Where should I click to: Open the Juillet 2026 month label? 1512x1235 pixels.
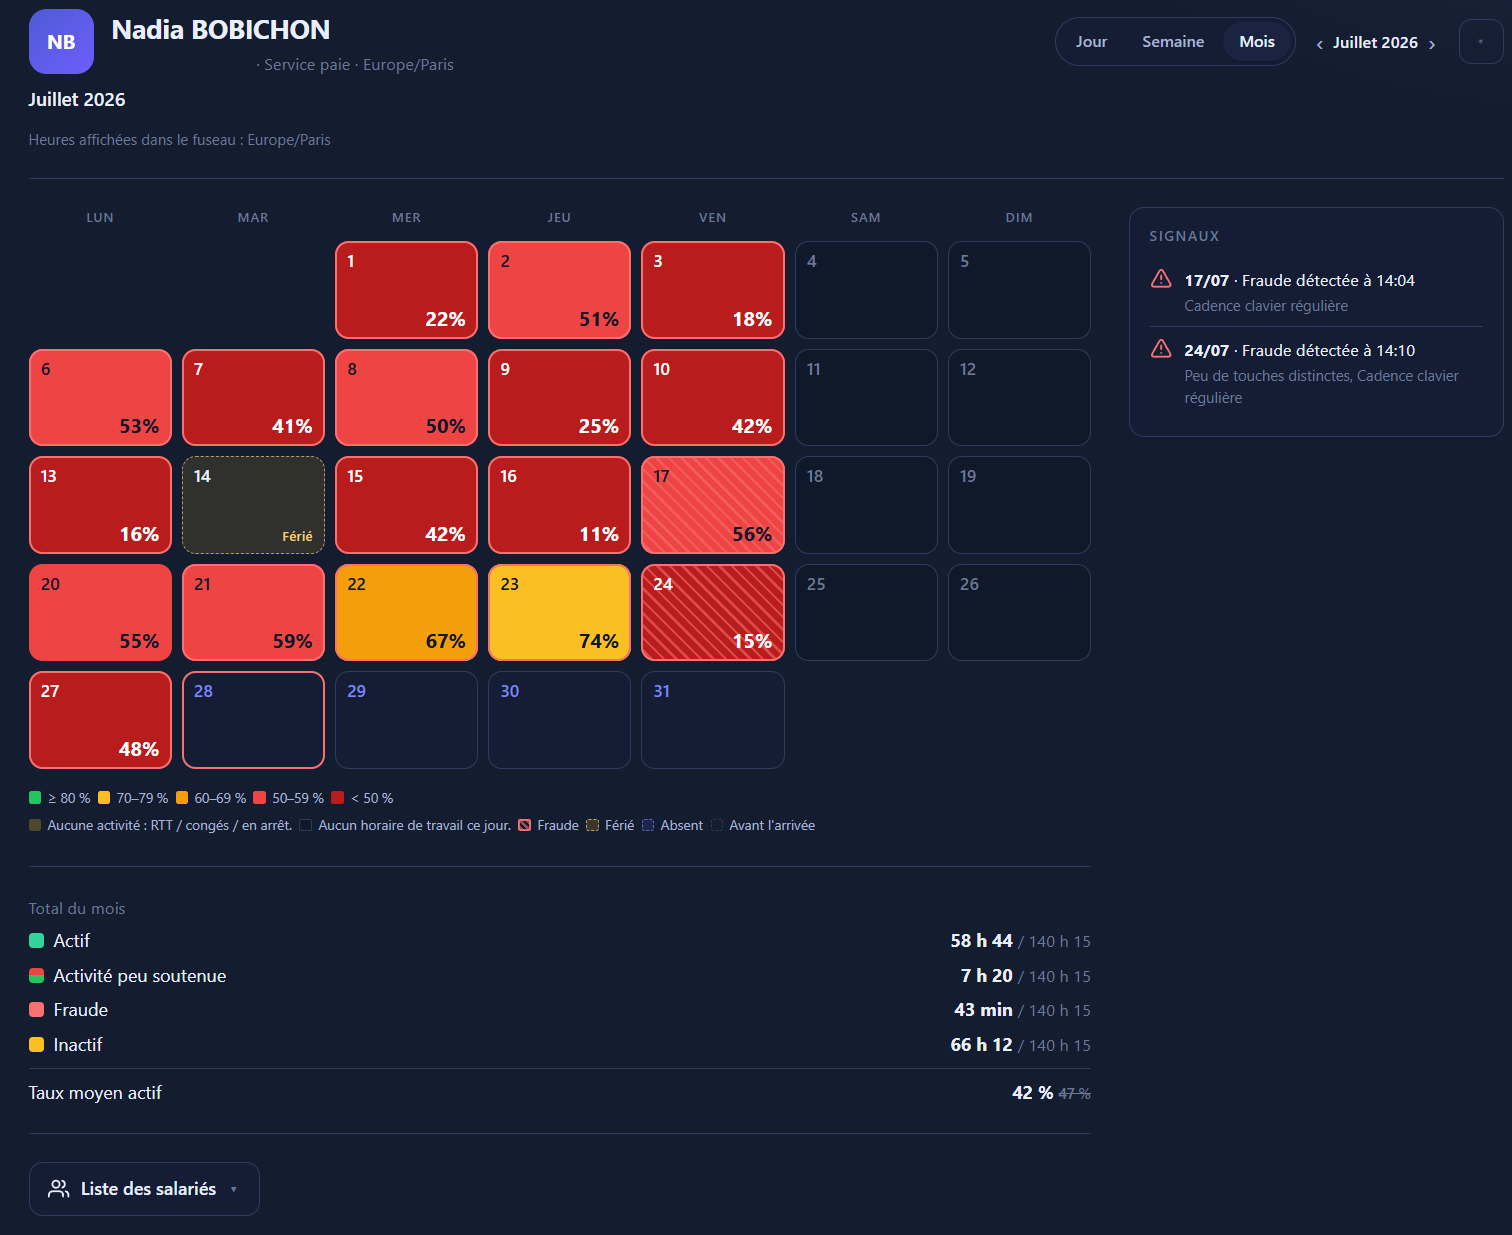pyautogui.click(x=1375, y=43)
